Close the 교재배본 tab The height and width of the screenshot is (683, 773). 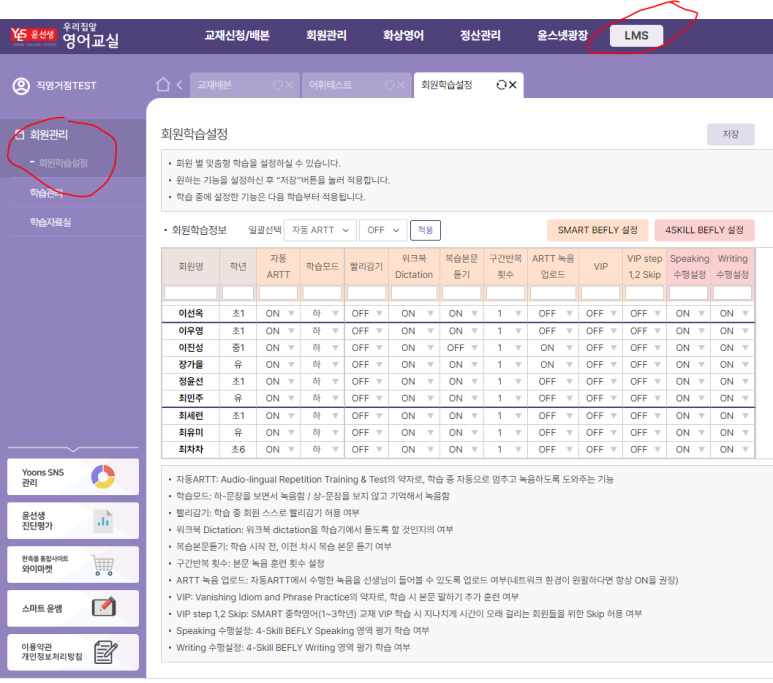[289, 85]
